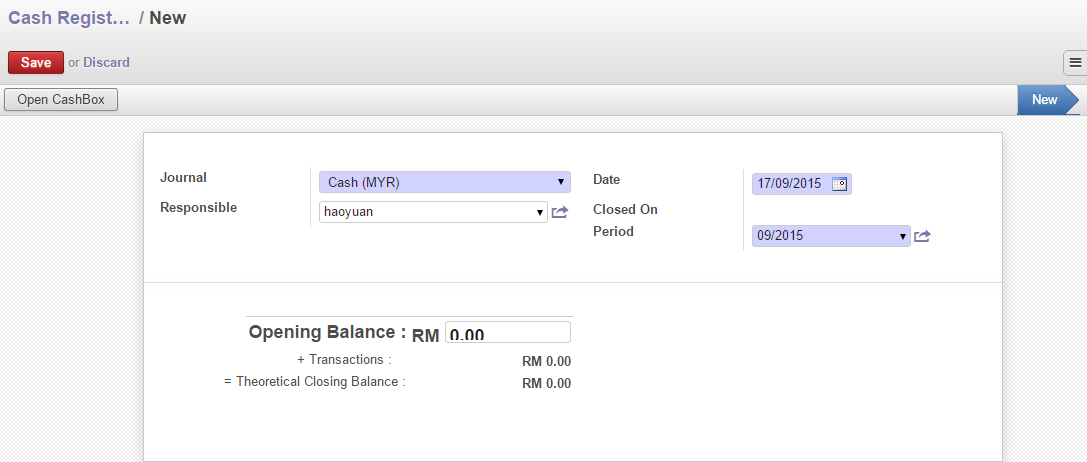1087x462 pixels.
Task: Click the Closed On label
Action: 625,209
